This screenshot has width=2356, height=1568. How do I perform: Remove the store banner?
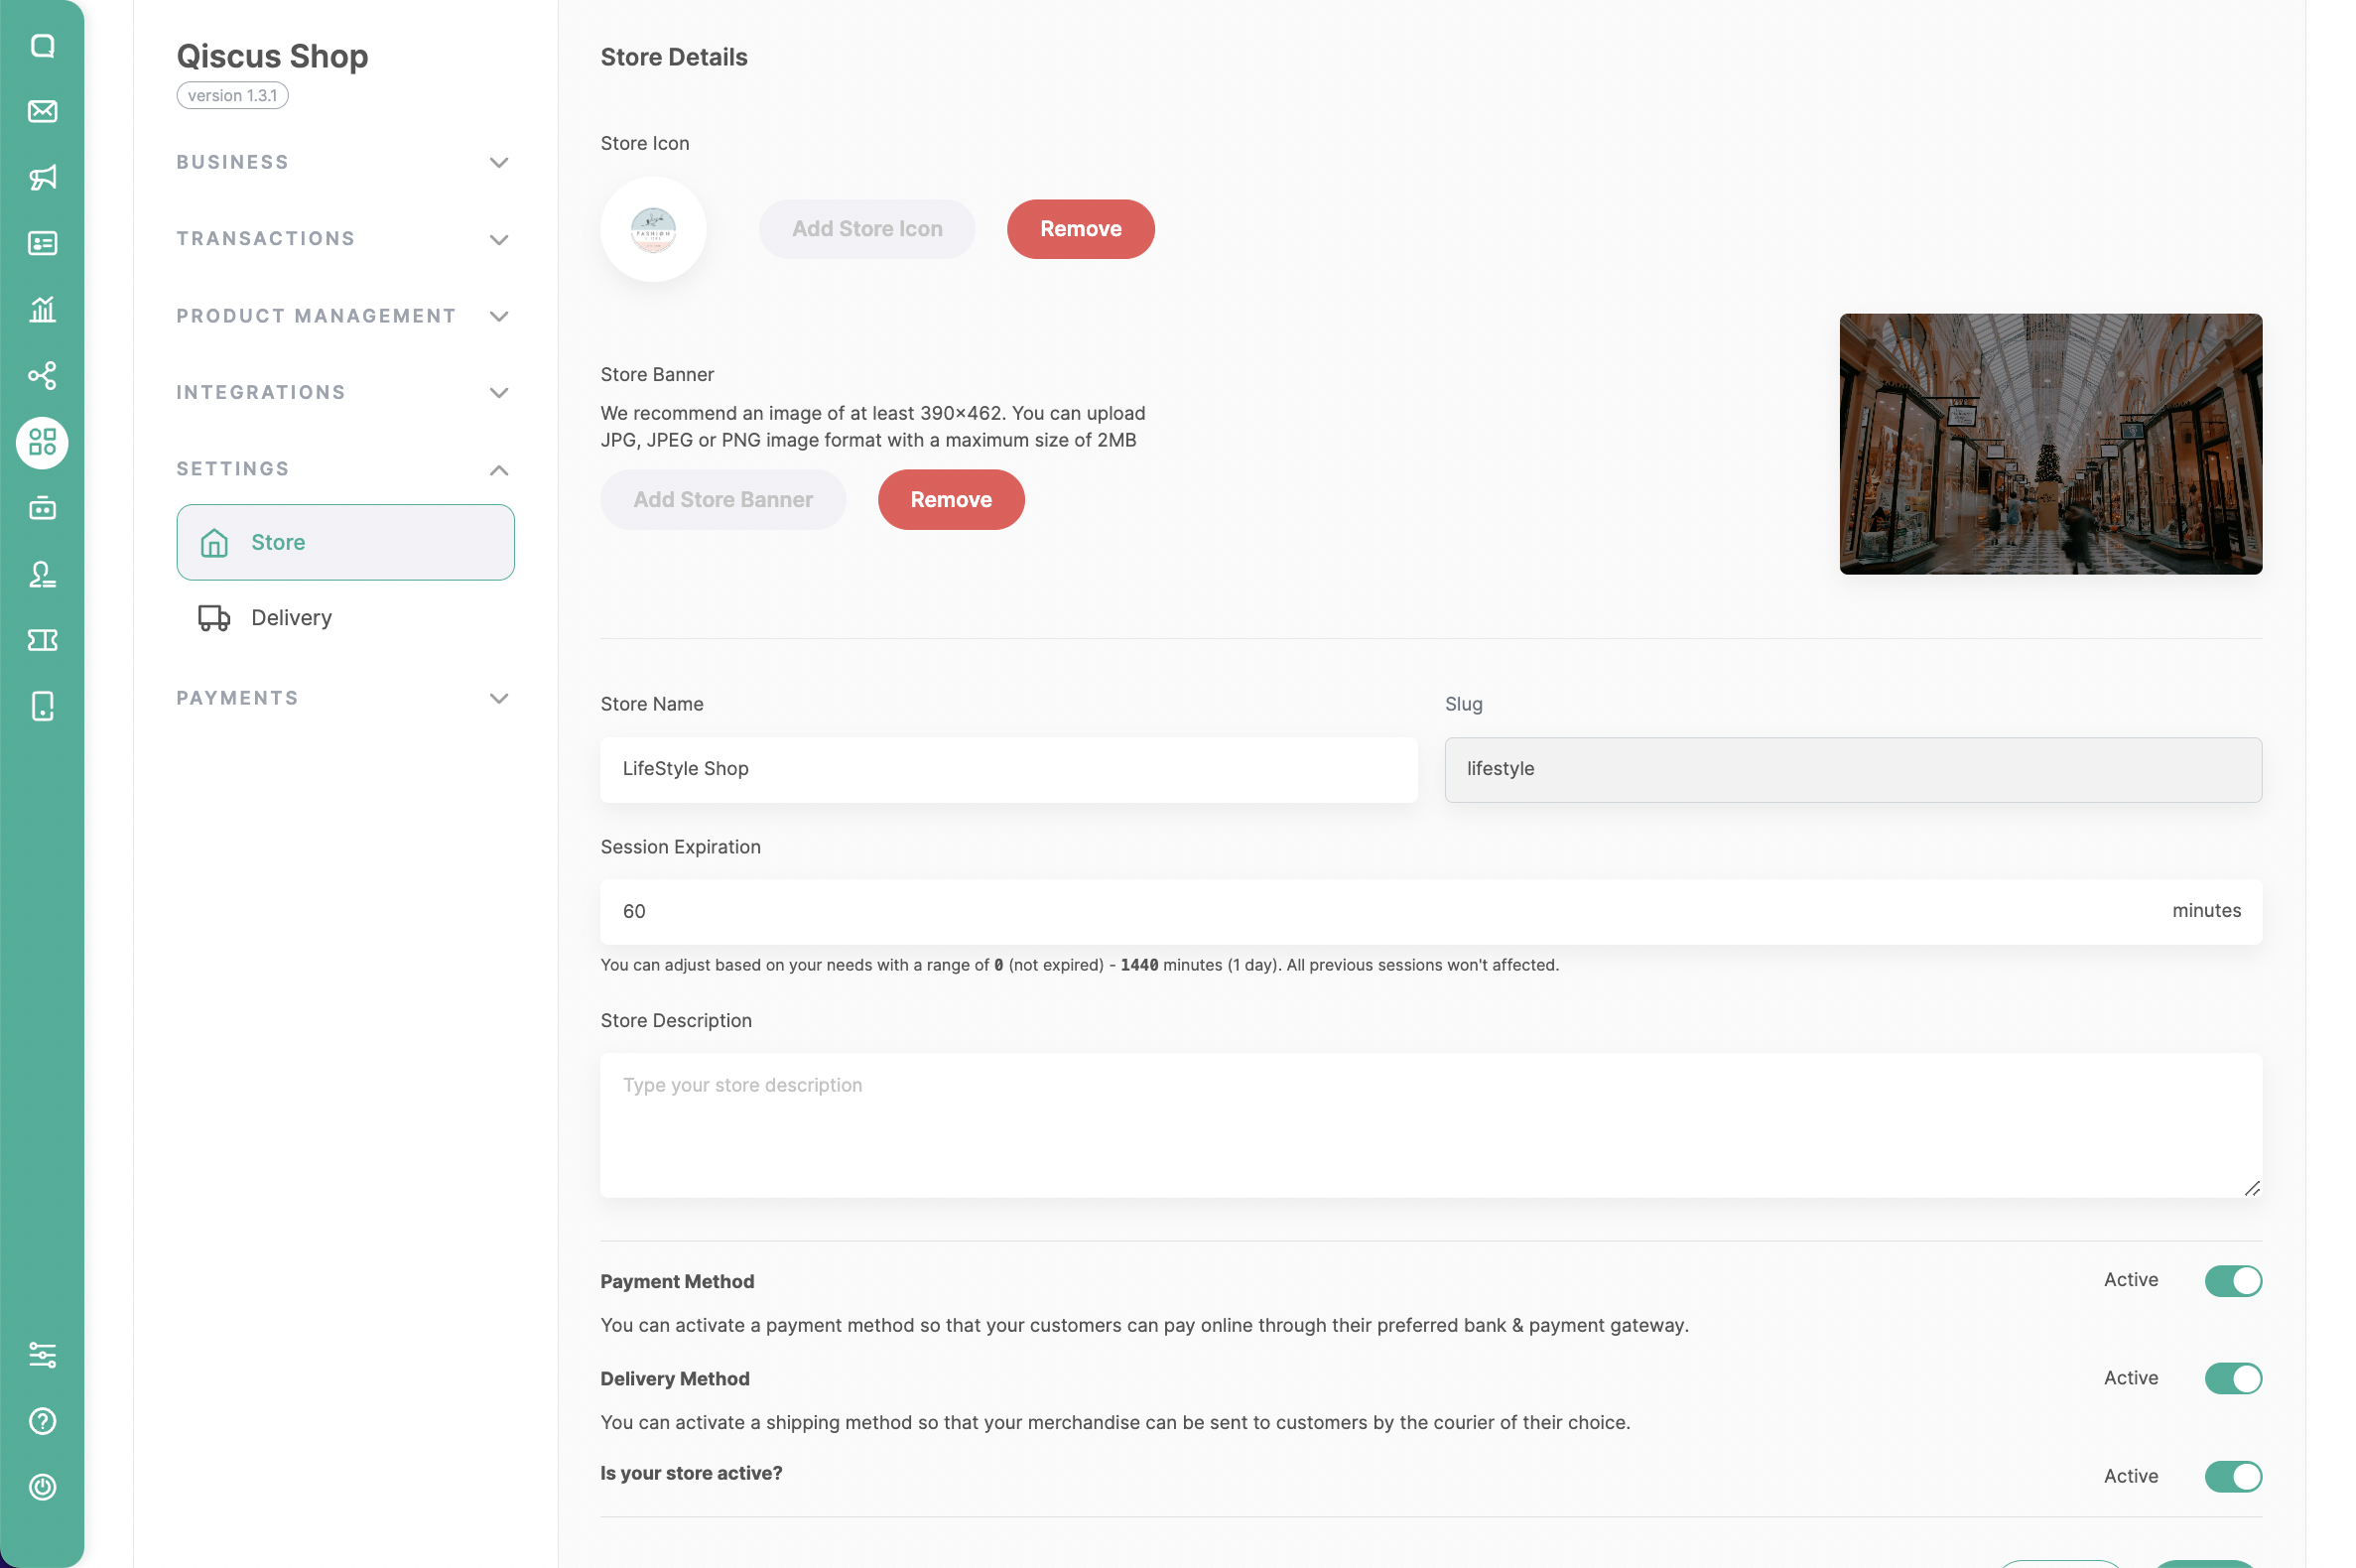click(x=950, y=500)
